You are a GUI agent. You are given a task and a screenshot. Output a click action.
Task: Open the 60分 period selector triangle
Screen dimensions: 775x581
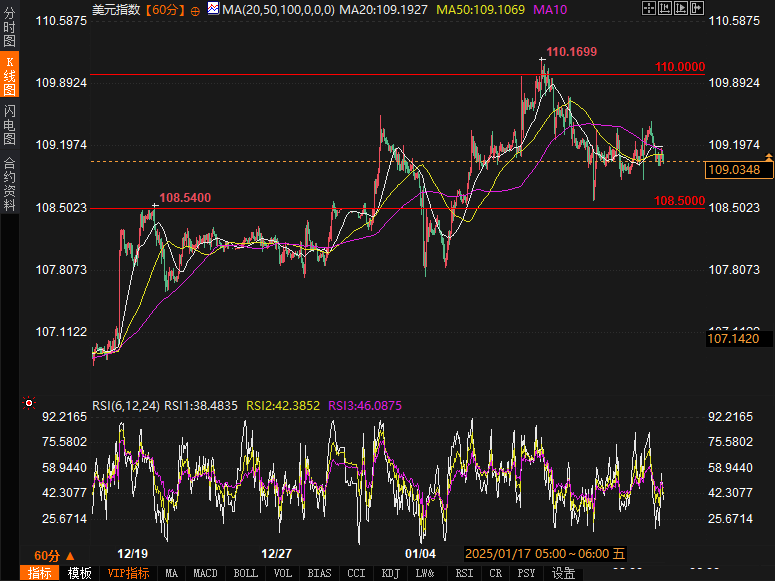(70, 556)
